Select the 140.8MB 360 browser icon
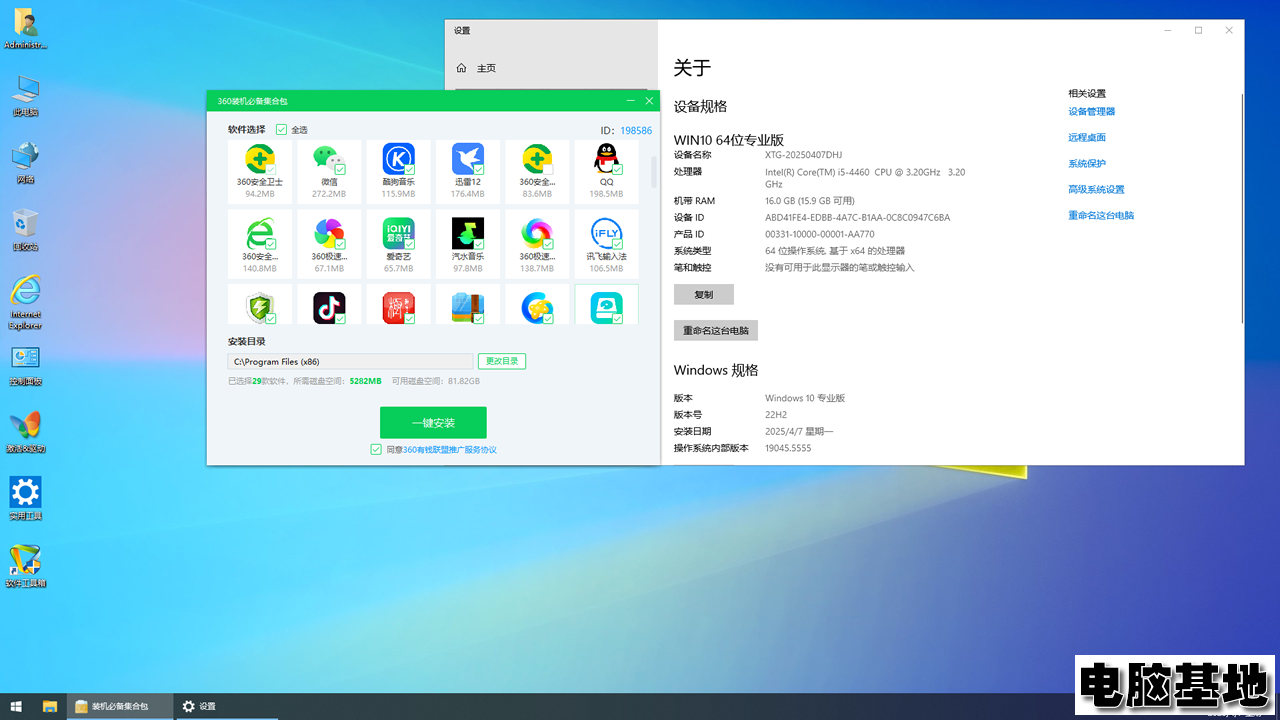This screenshot has height=720, width=1280. click(260, 233)
